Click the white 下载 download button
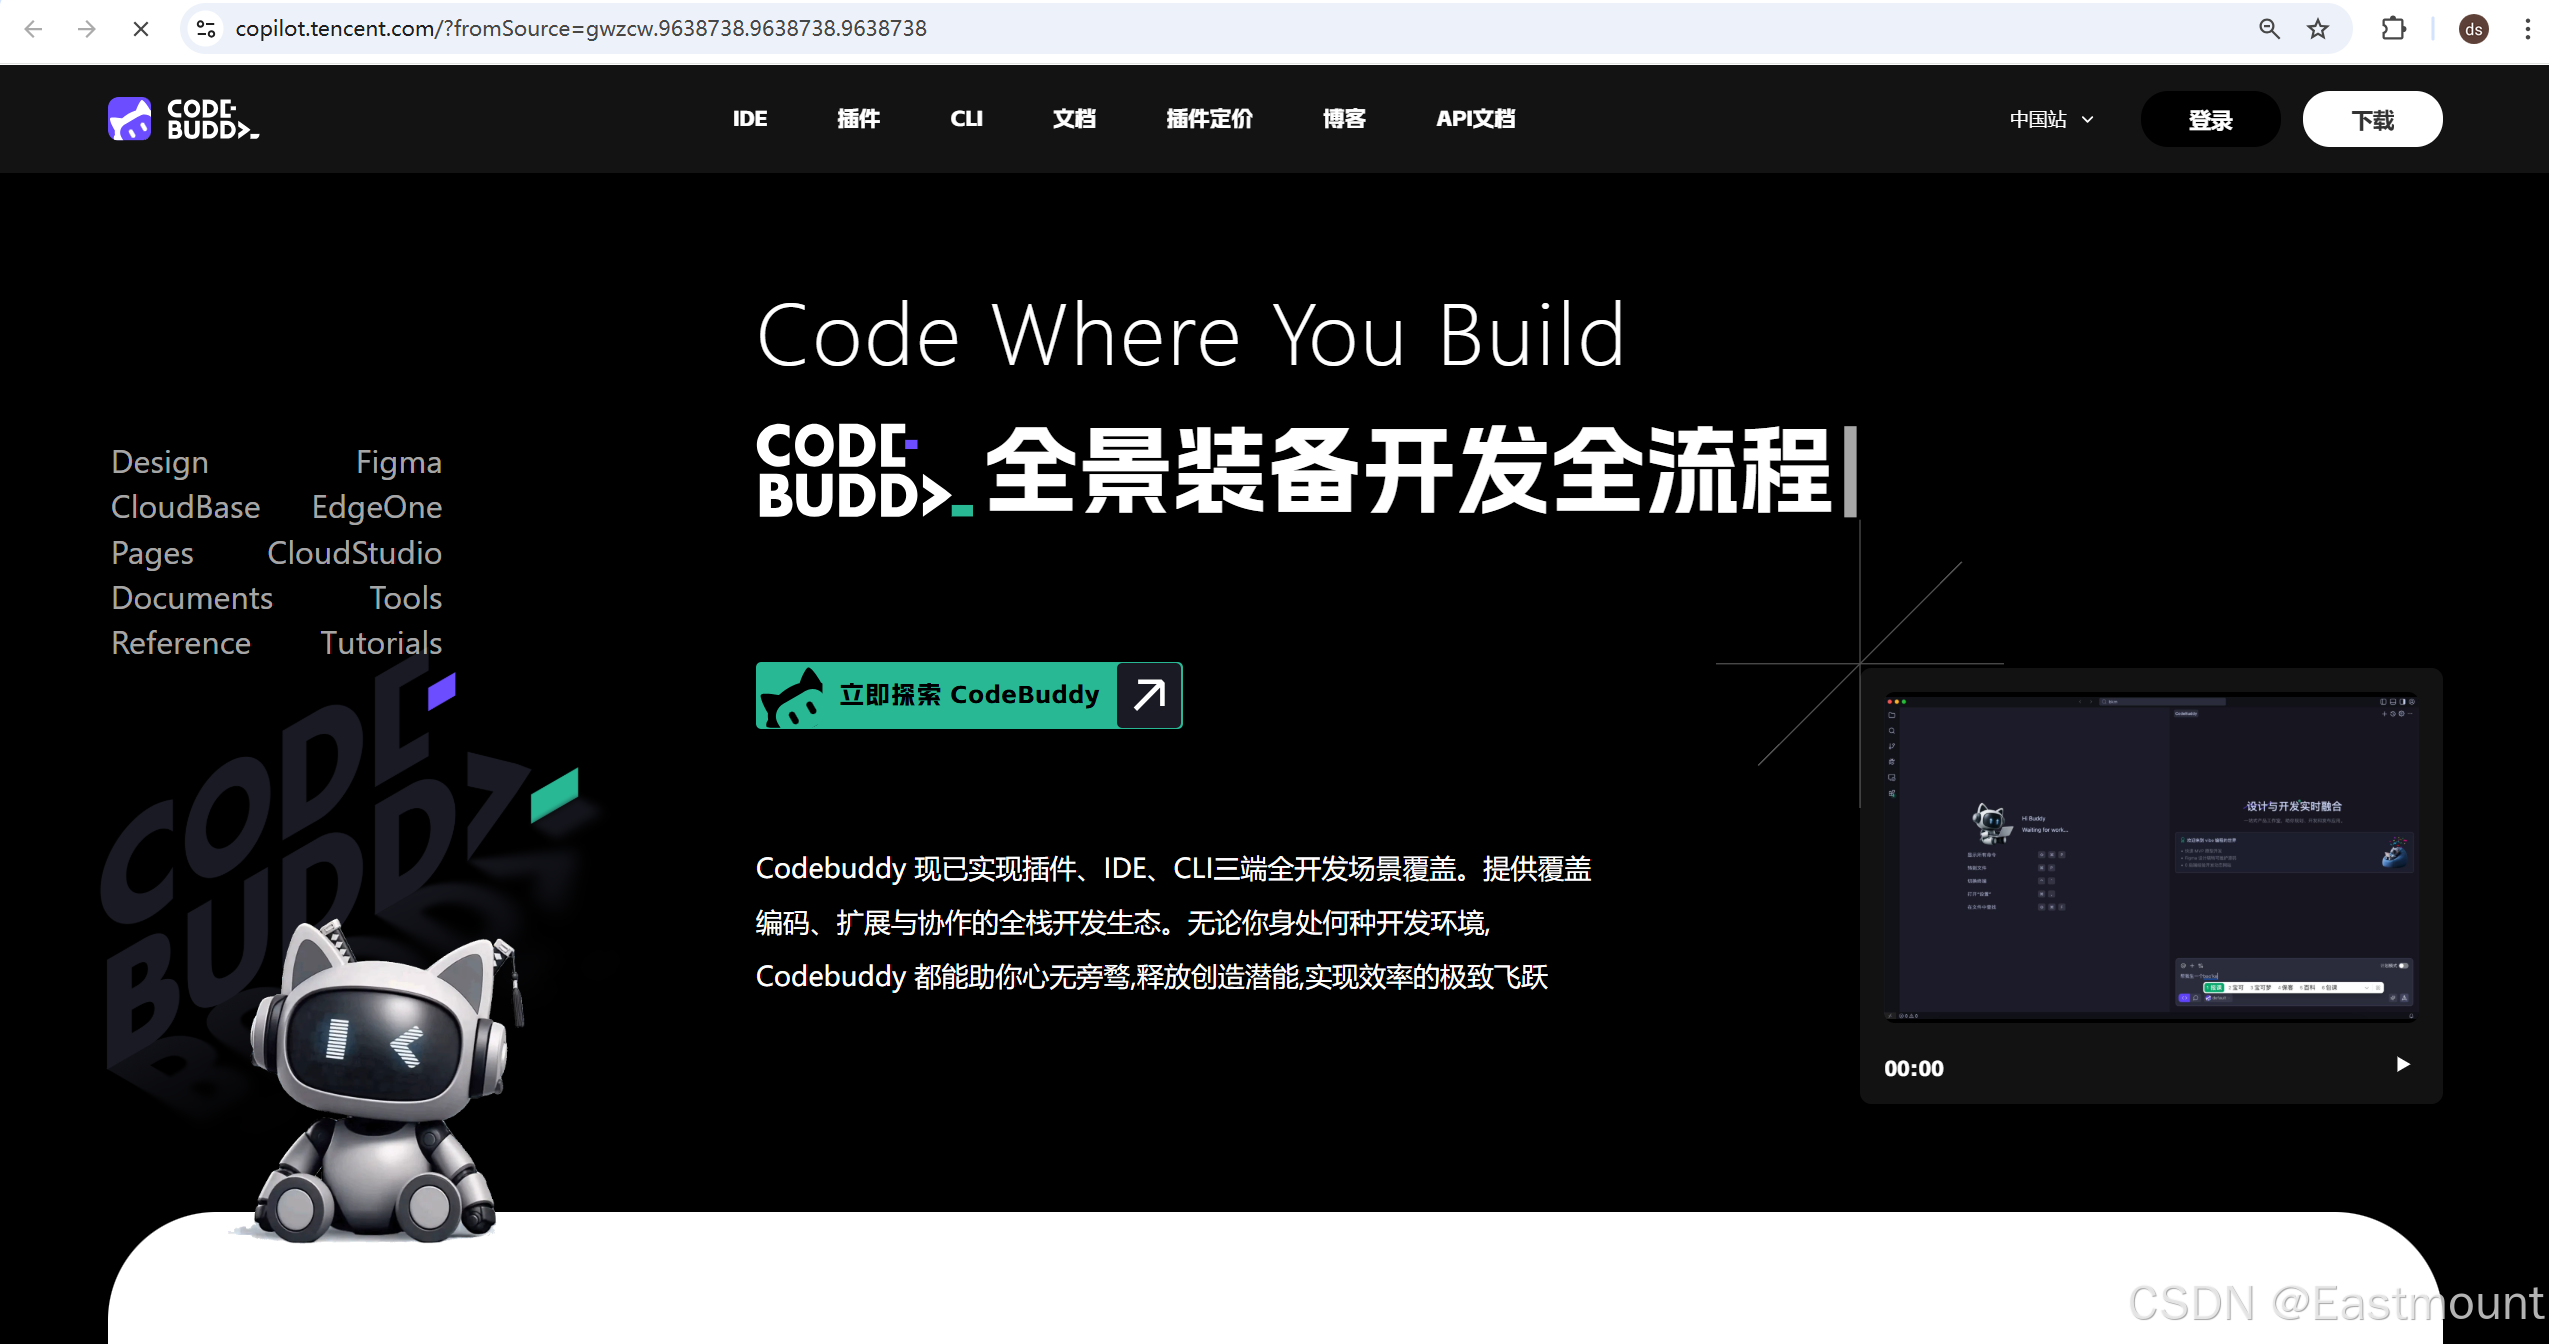This screenshot has width=2549, height=1344. [x=2371, y=119]
